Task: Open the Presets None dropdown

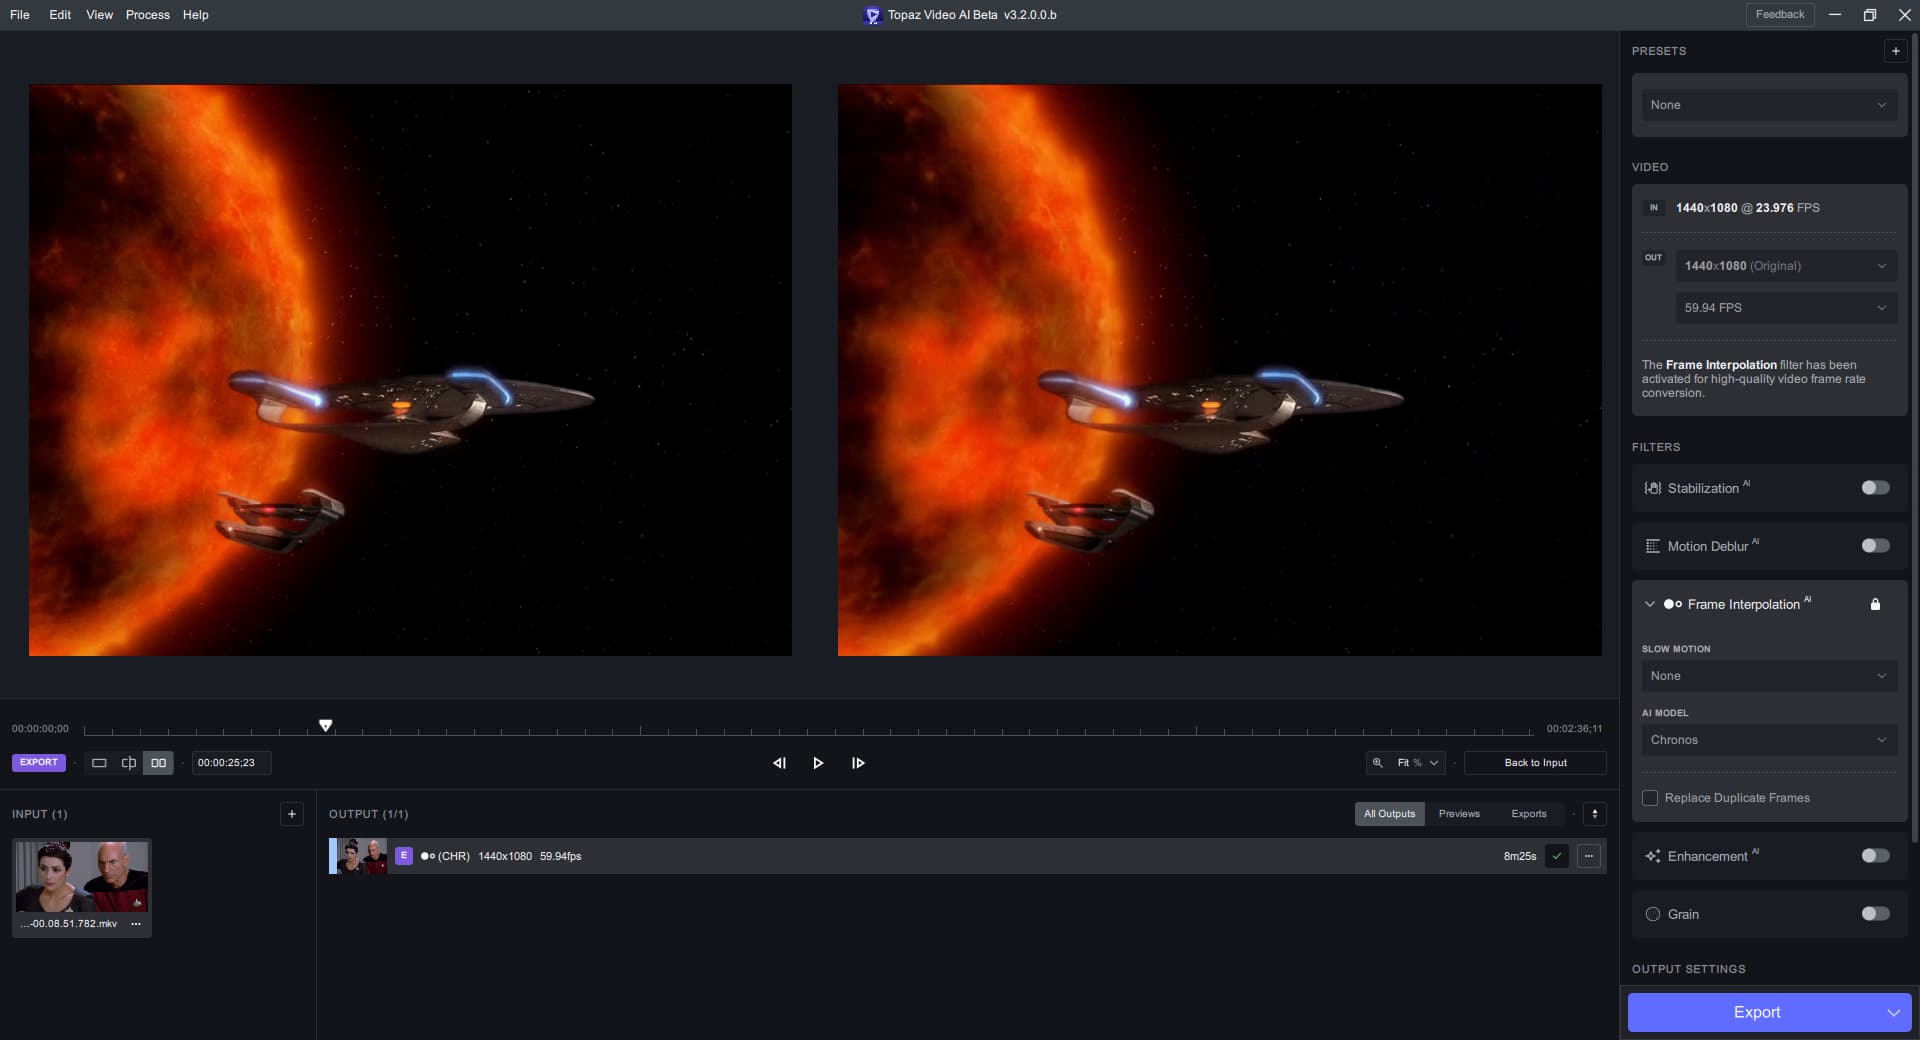Action: (x=1768, y=105)
